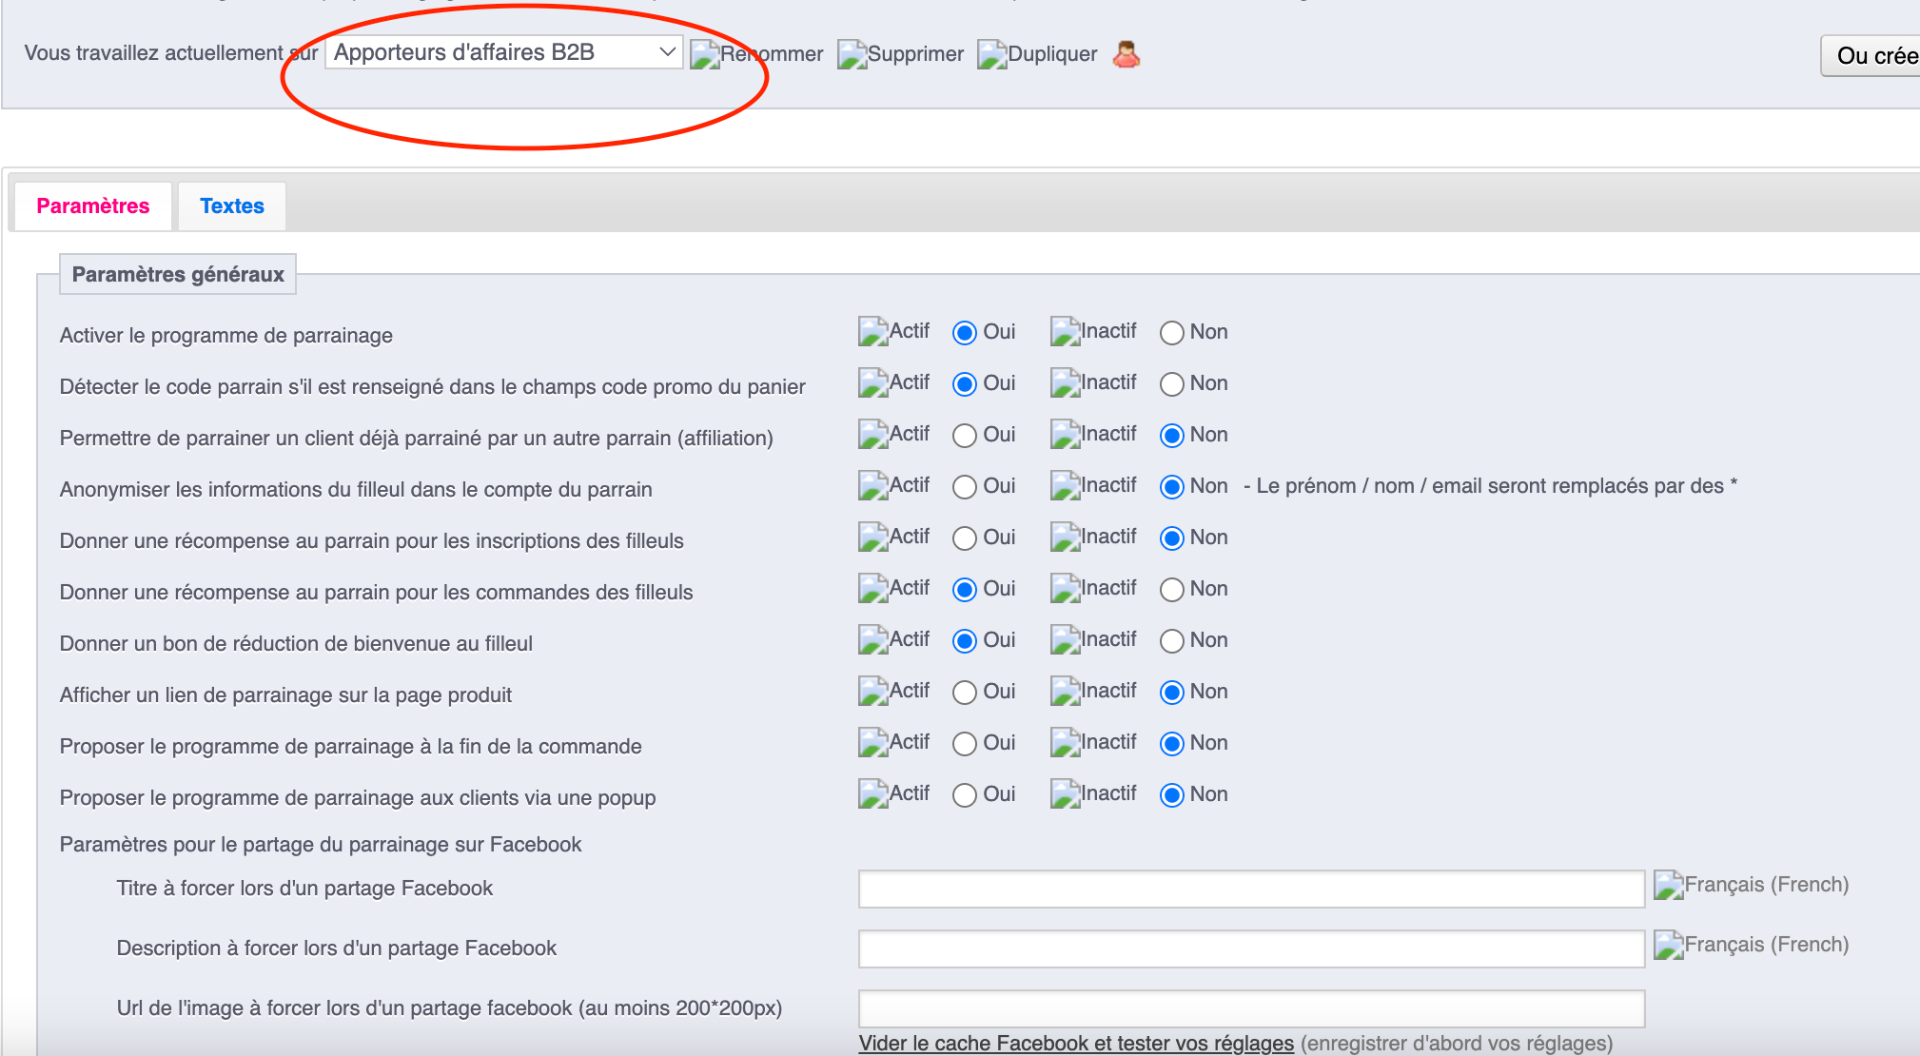Select Oui for "Afficher un lien de parrainage"

click(x=965, y=692)
